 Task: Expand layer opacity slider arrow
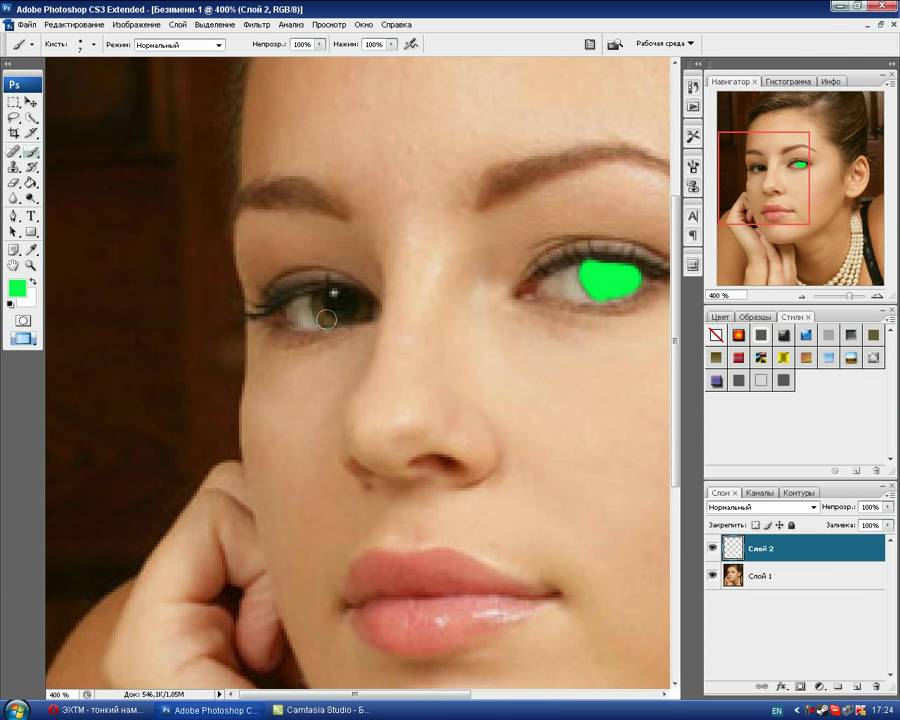pyautogui.click(x=888, y=508)
